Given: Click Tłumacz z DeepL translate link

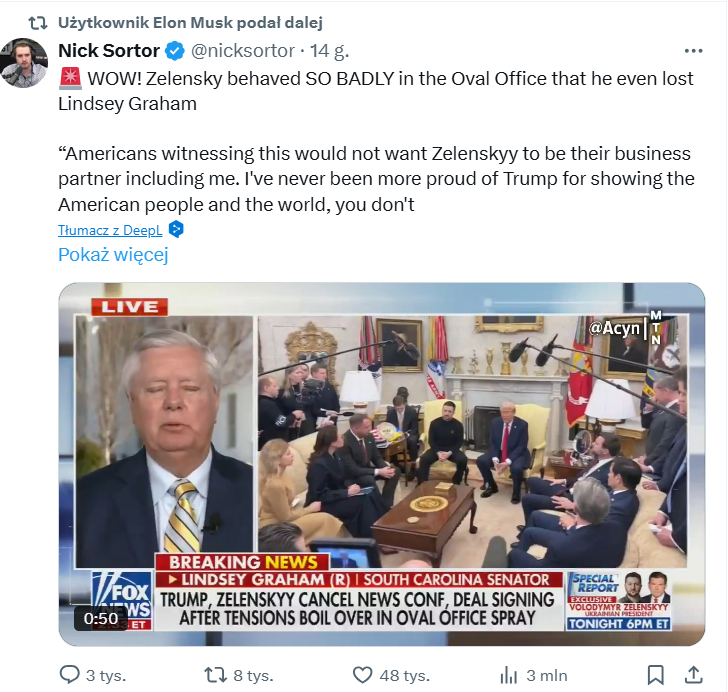Looking at the screenshot, I should (x=110, y=230).
